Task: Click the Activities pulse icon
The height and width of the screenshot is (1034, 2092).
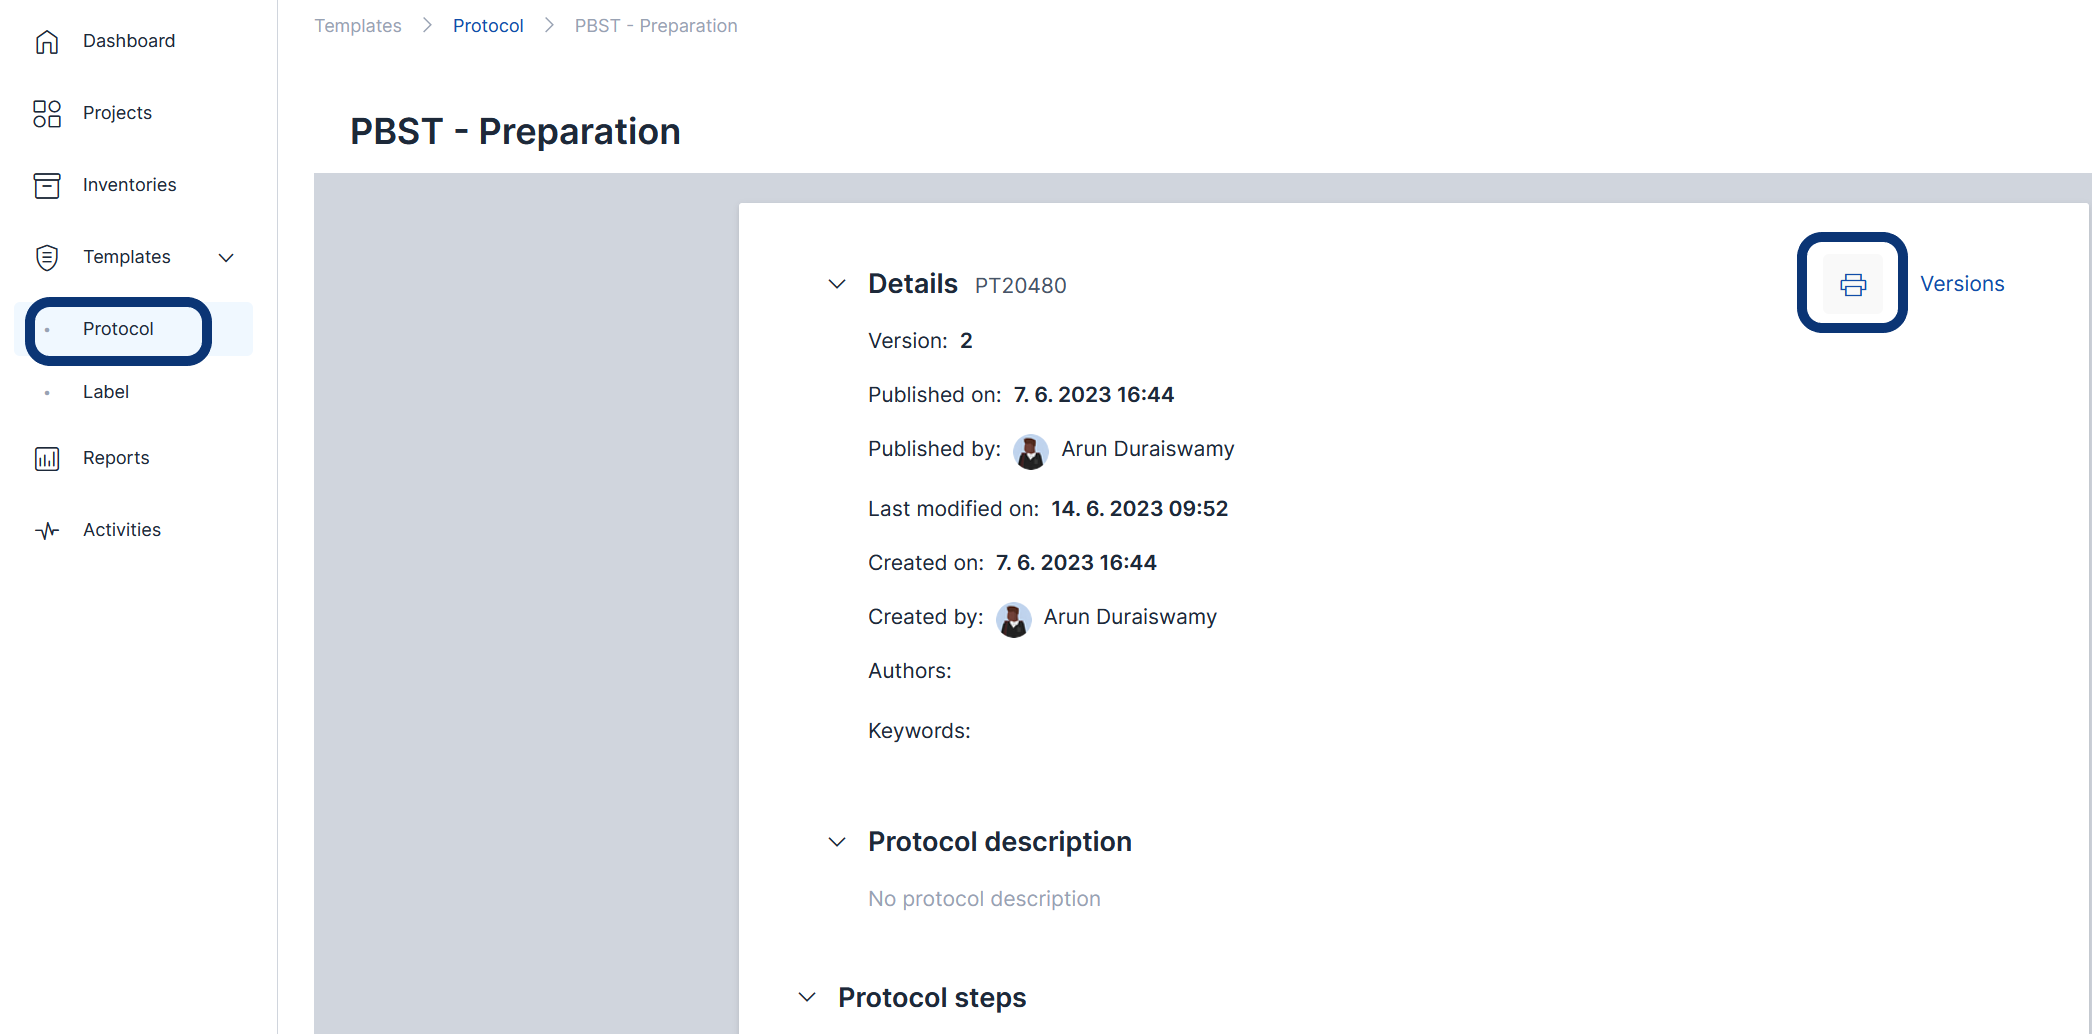Action: [47, 530]
